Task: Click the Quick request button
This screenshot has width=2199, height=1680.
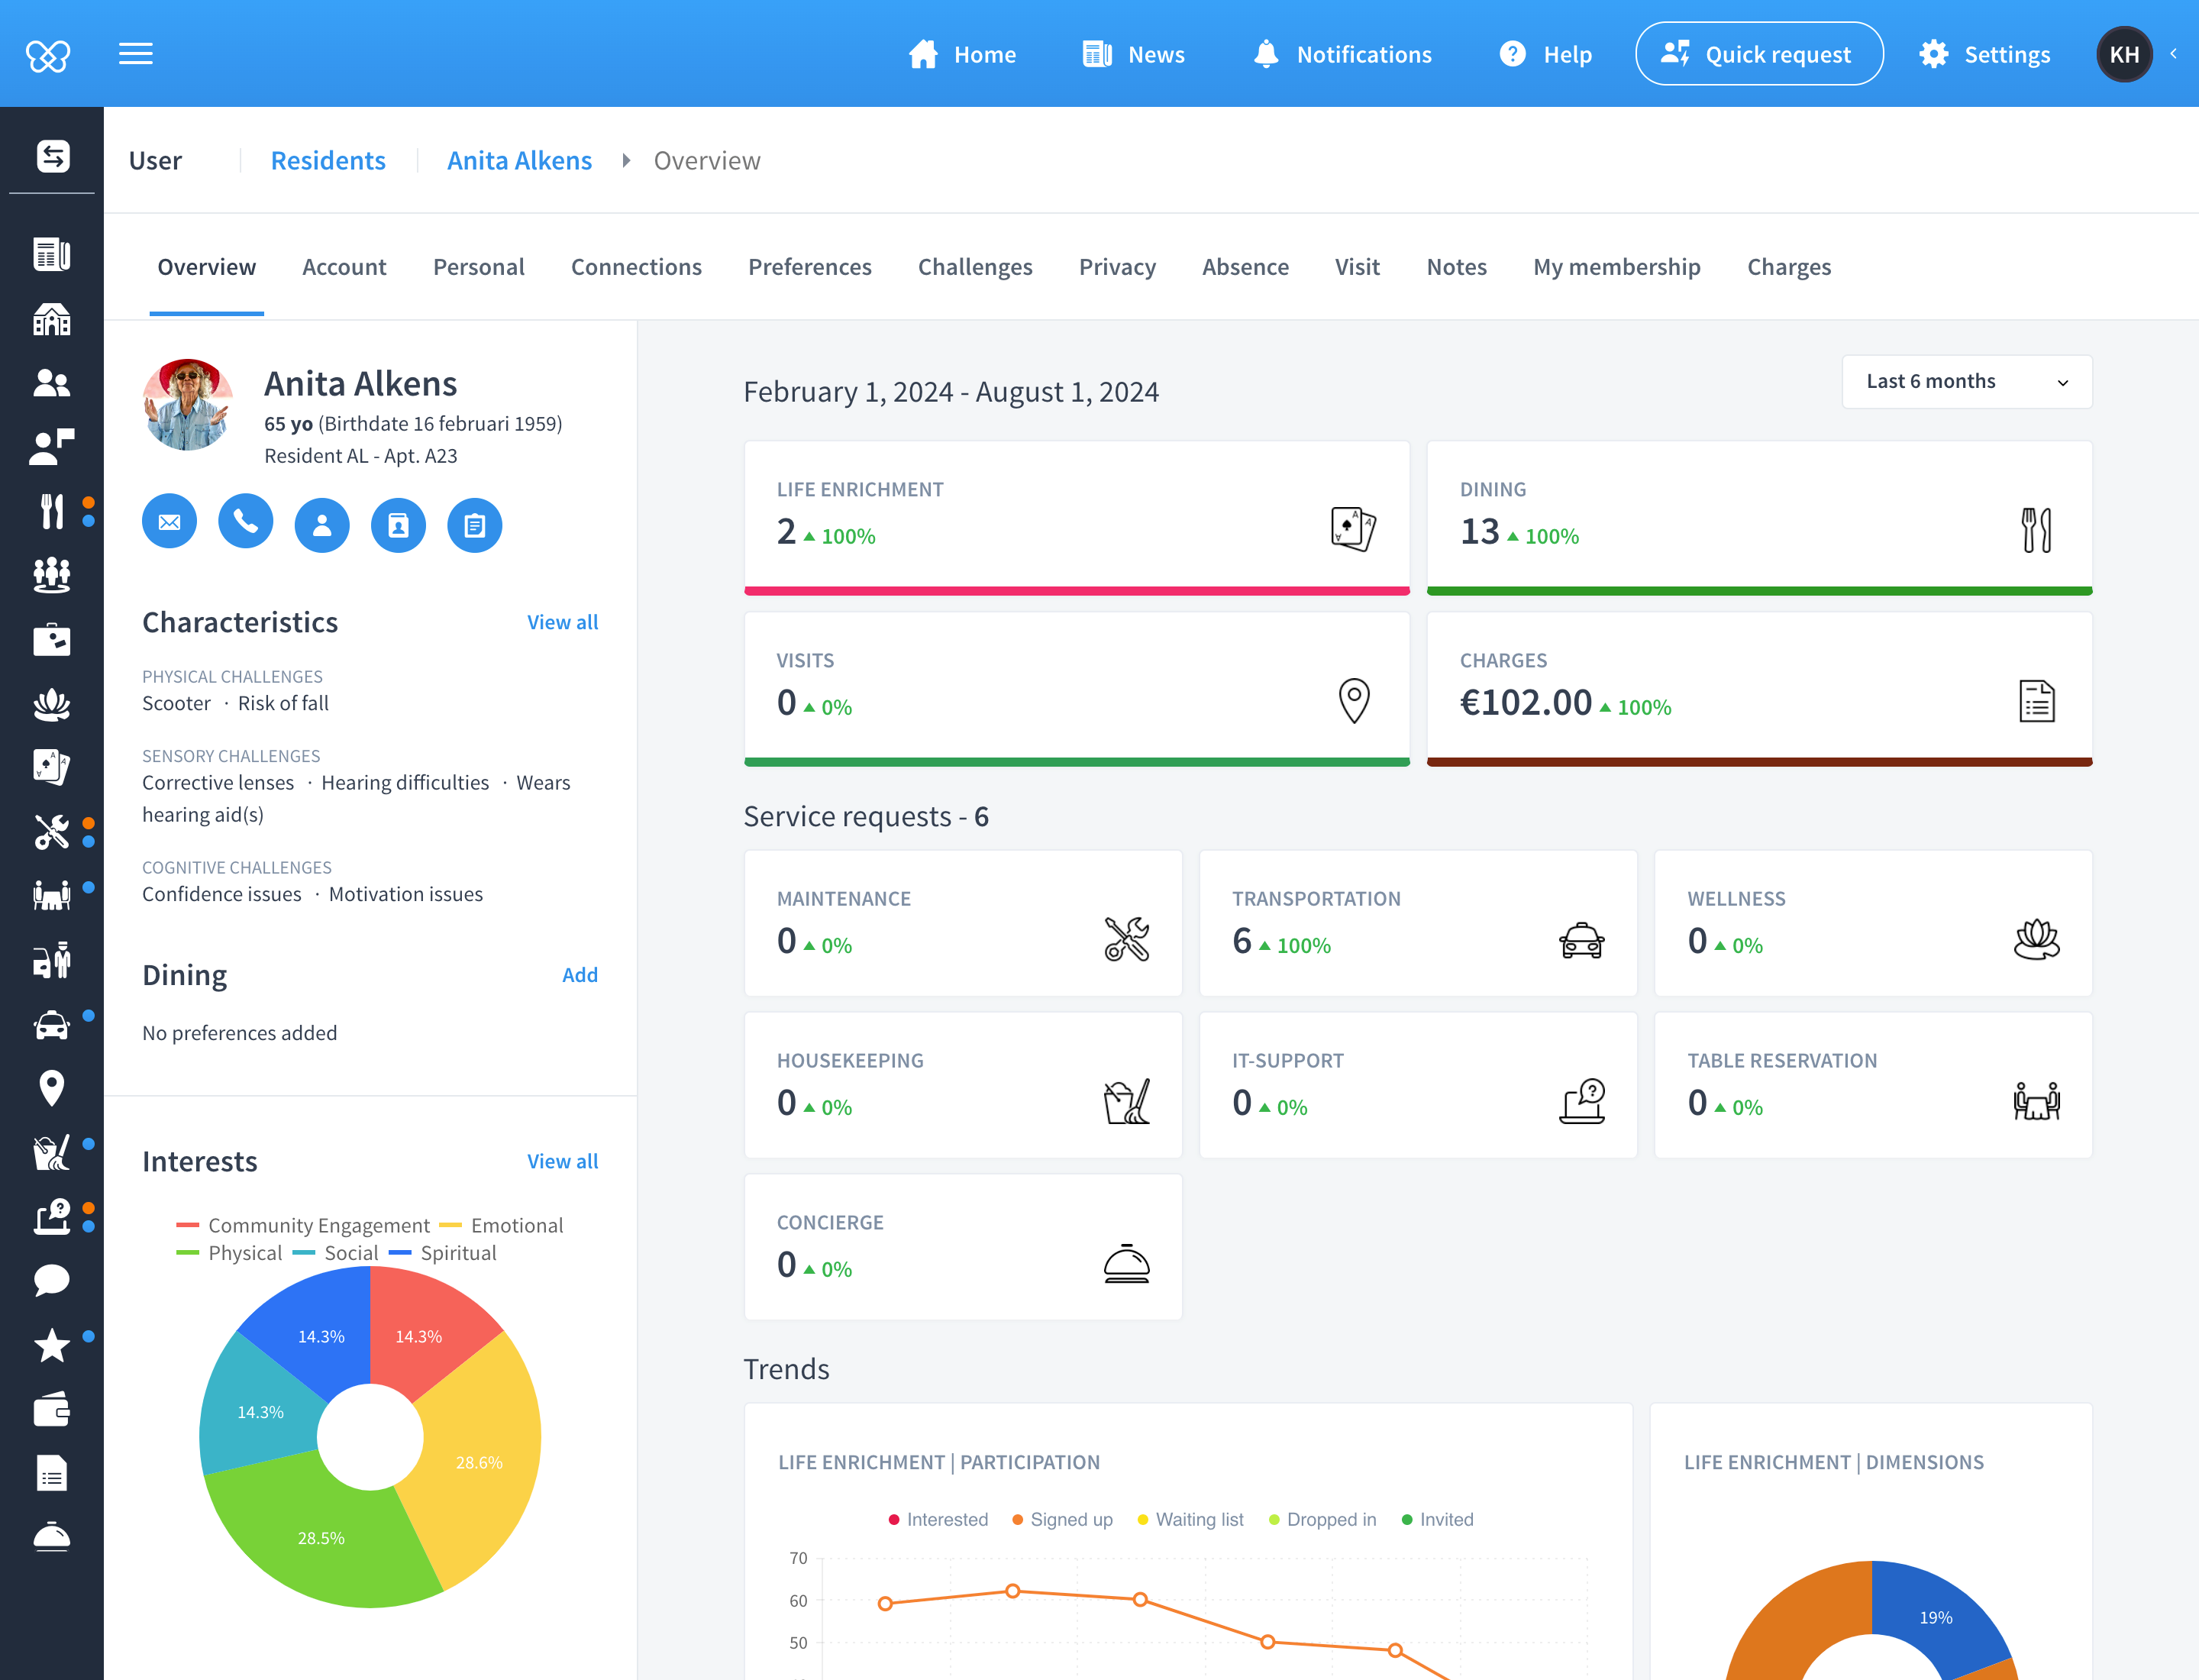Action: [x=1759, y=54]
